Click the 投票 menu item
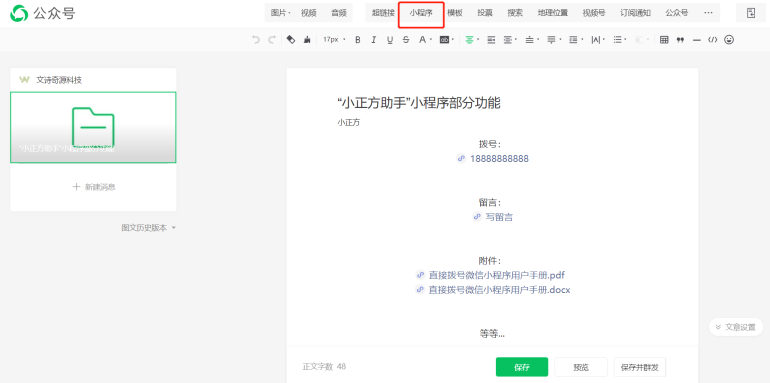 coord(485,13)
